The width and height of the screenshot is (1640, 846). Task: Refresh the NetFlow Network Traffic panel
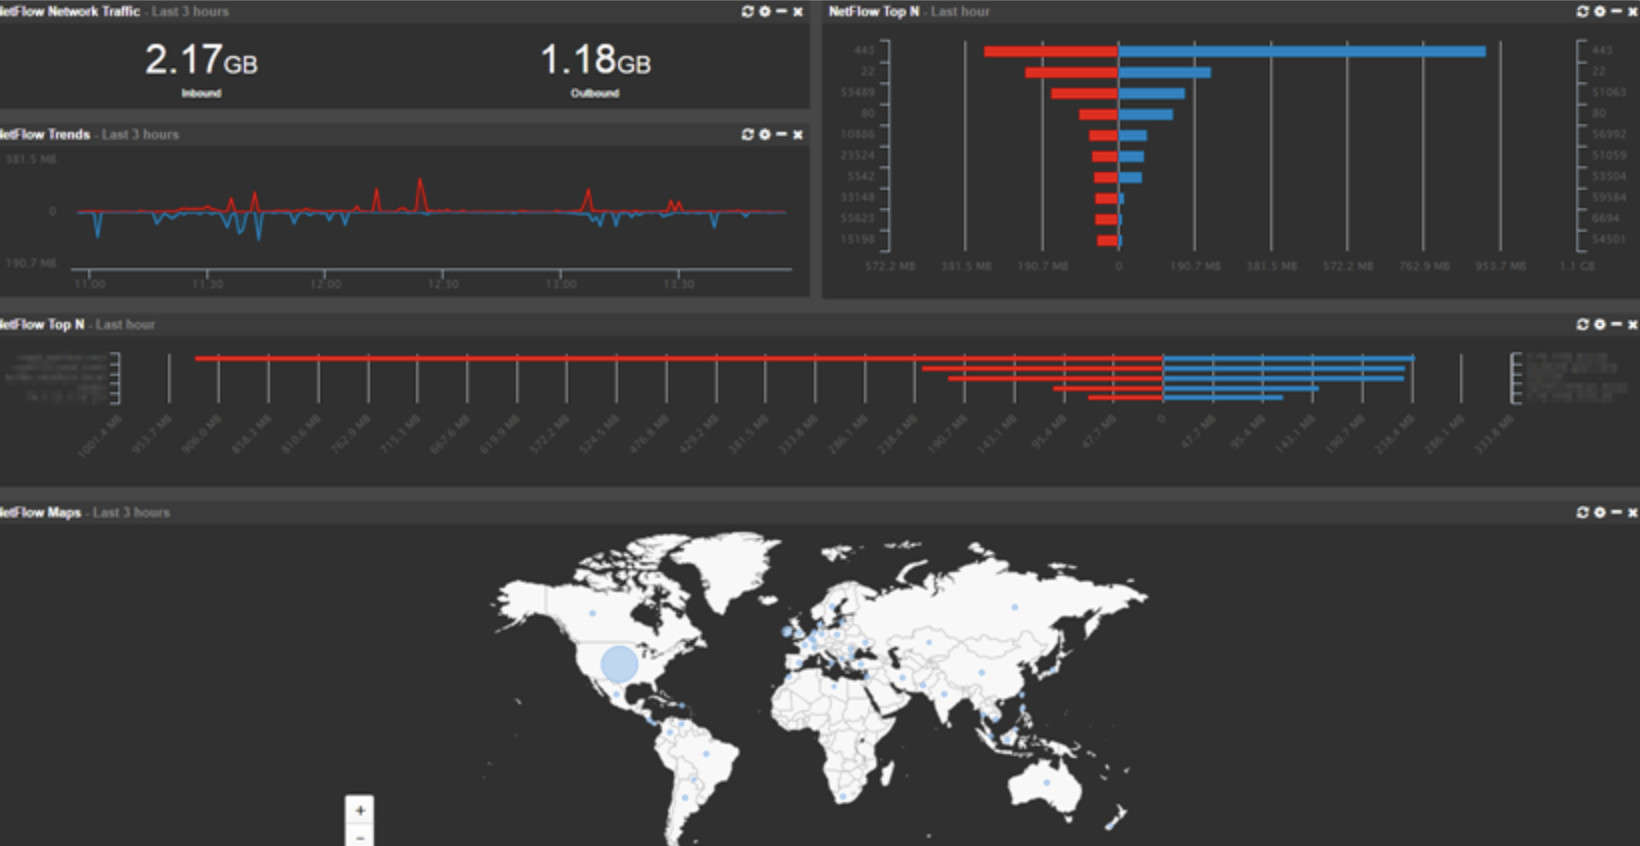pyautogui.click(x=747, y=12)
